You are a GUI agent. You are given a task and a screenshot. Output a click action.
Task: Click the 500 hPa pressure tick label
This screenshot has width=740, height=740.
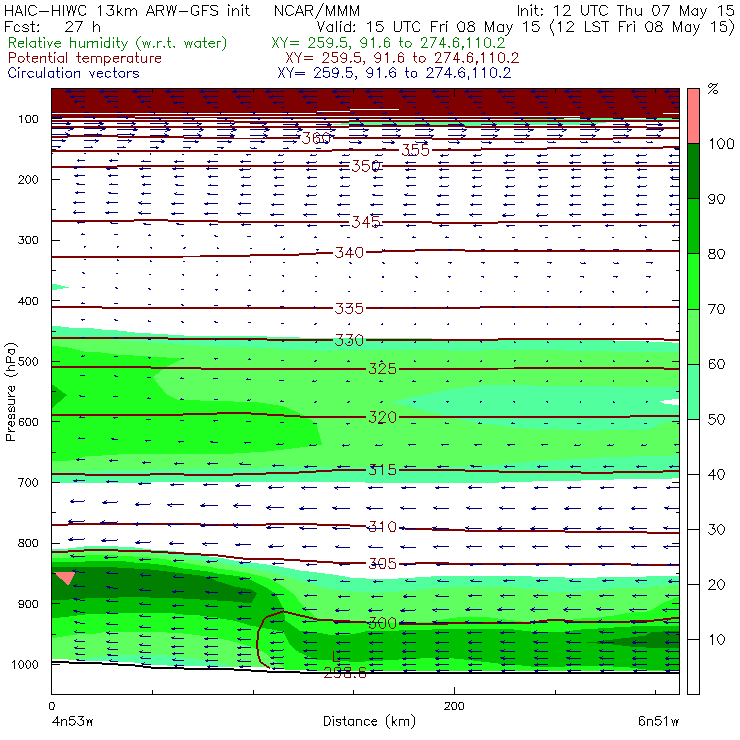[28, 362]
